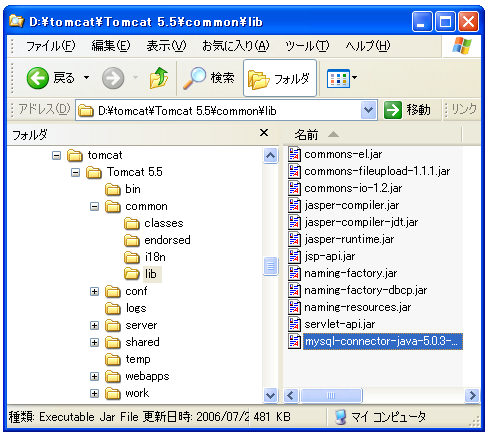Click the Links (リンク) toolbar label
The width and height of the screenshot is (487, 436).
point(464,109)
